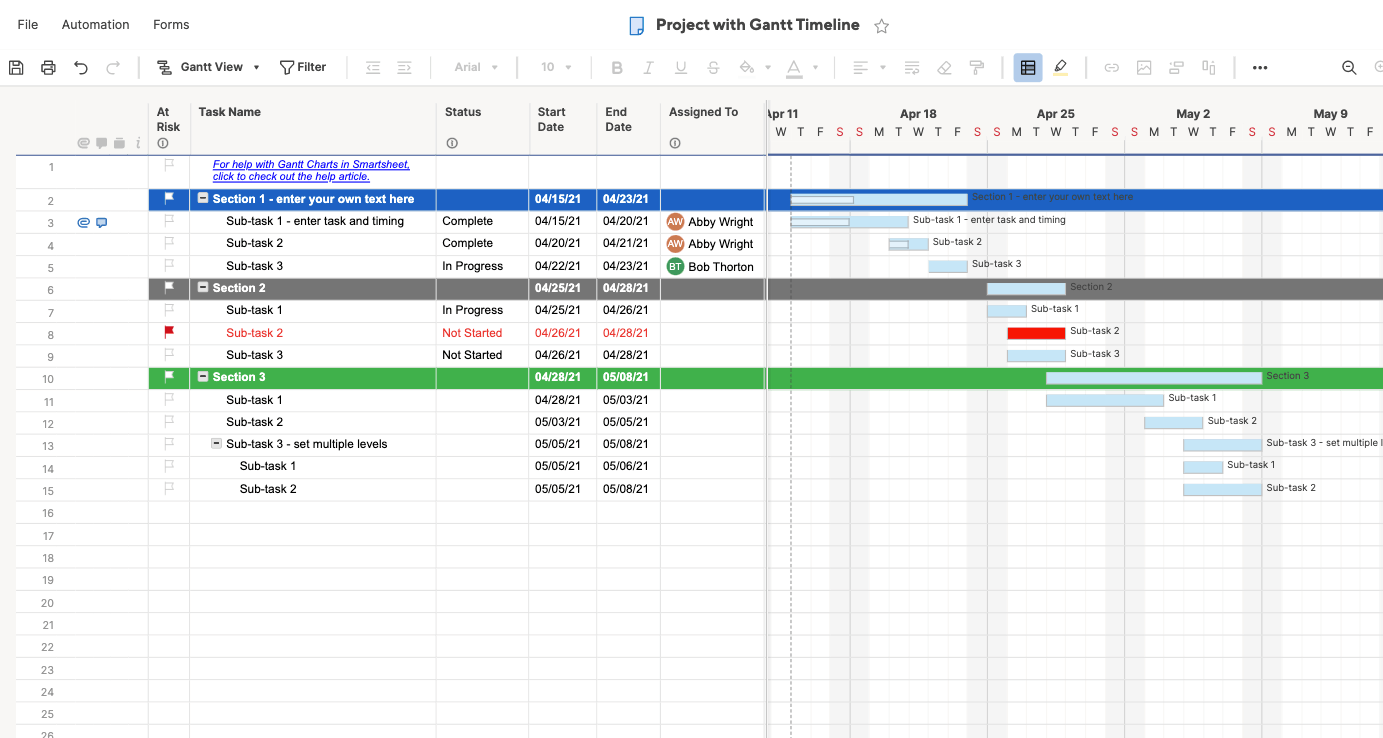Viewport: 1383px width, 738px height.
Task: Toggle At Risk flag for Section 2 Sub-task 2
Action: pyautogui.click(x=169, y=332)
